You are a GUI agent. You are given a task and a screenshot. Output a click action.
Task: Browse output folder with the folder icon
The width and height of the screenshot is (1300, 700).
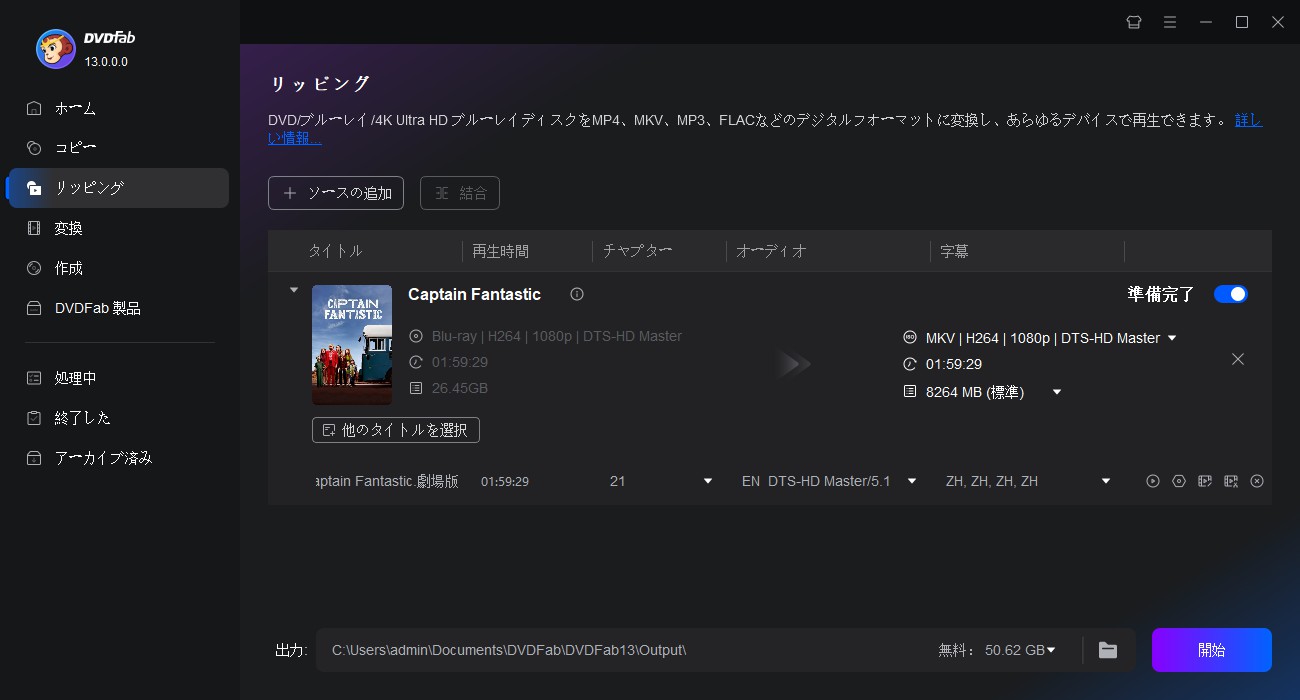[1108, 650]
